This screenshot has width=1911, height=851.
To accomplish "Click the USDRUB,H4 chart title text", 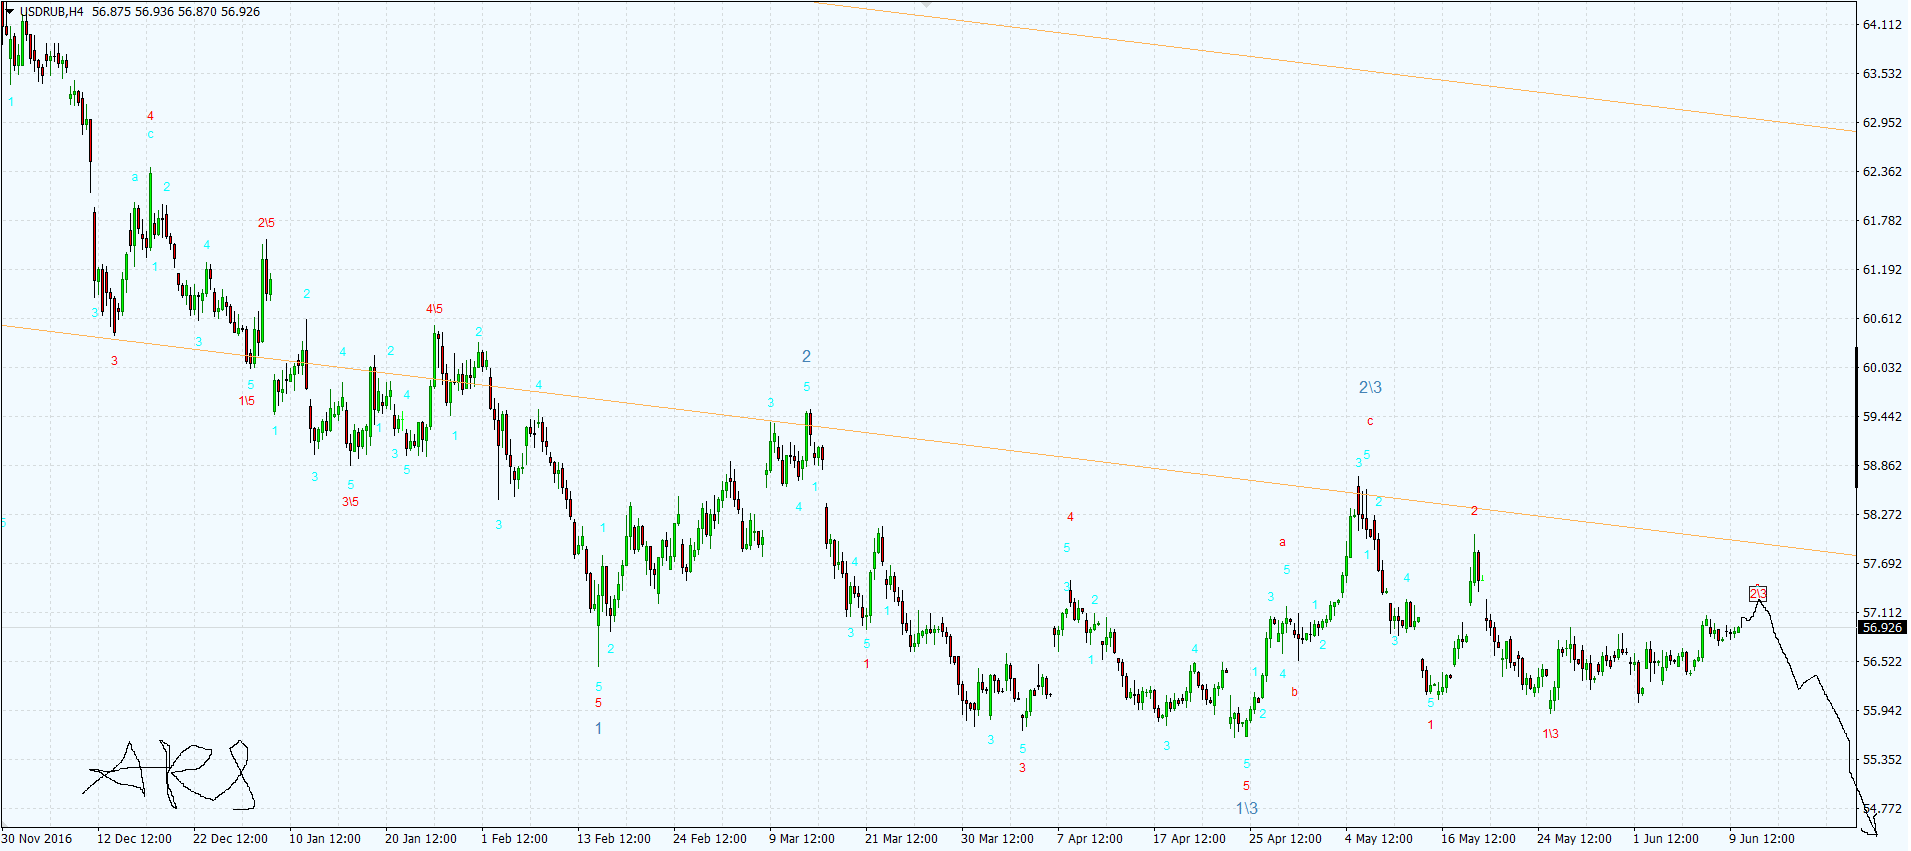I will point(52,12).
